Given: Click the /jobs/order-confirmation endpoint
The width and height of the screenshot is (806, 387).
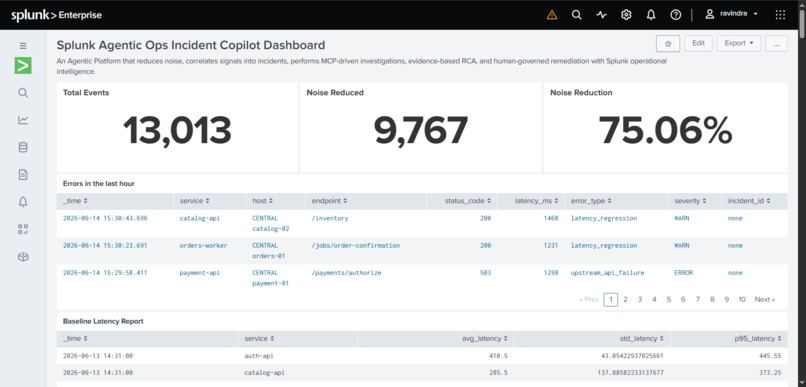Looking at the screenshot, I should point(356,246).
